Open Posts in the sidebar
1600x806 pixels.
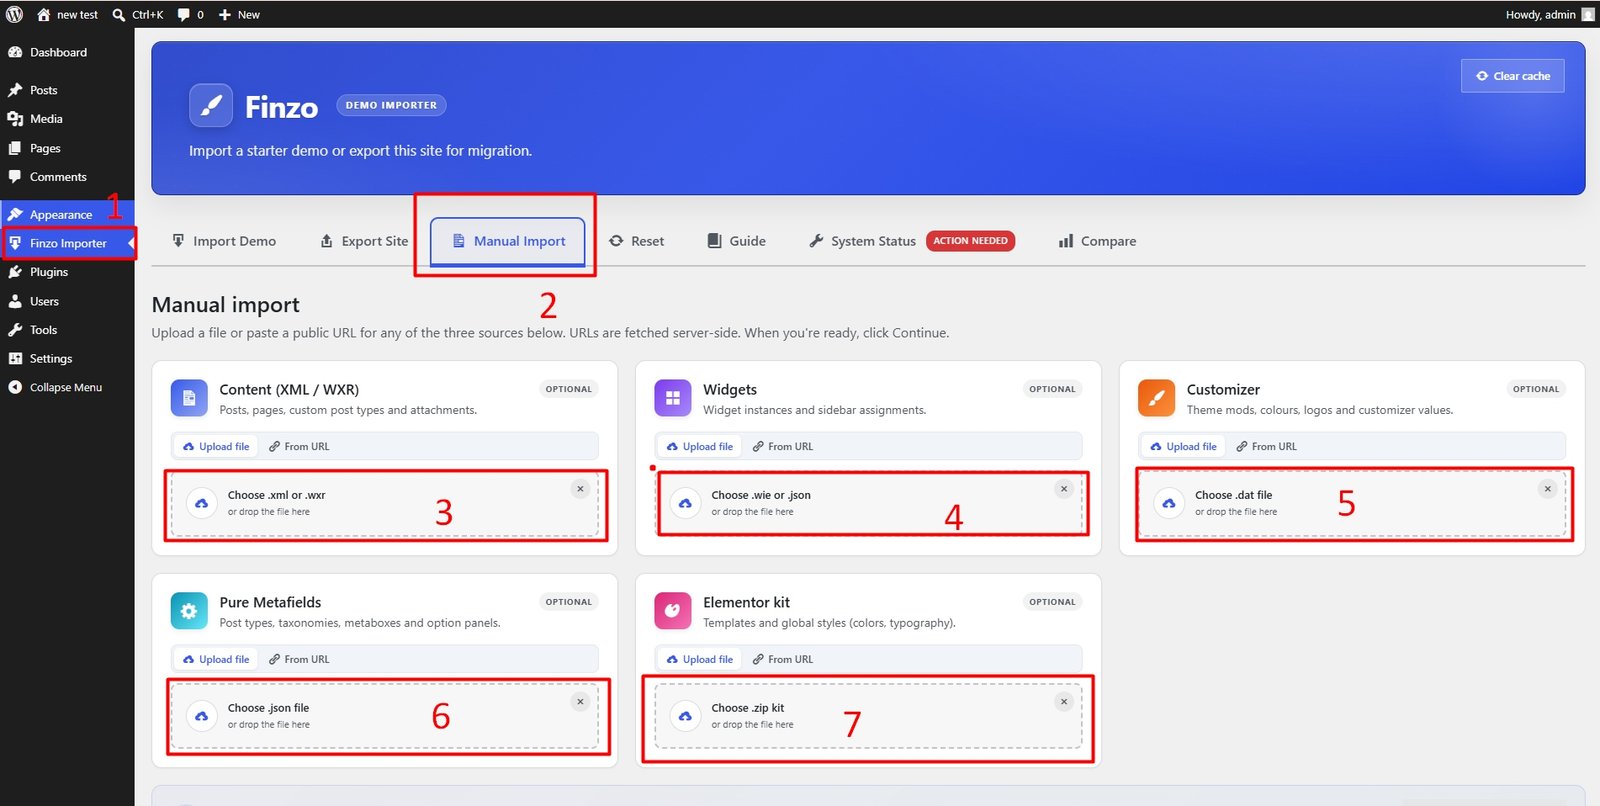point(67,90)
